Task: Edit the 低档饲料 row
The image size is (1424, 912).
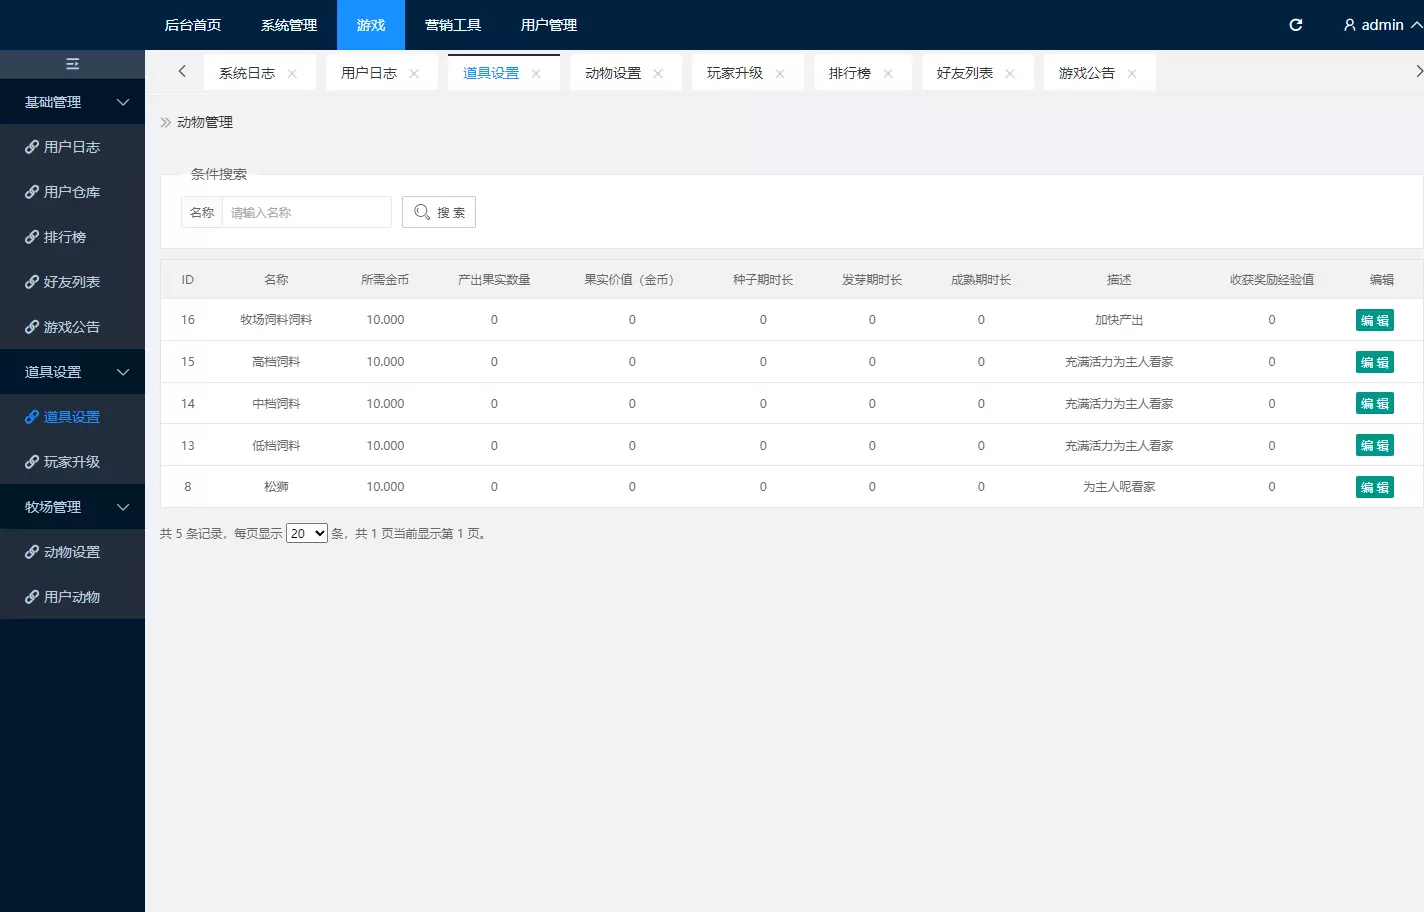Action: pyautogui.click(x=1374, y=445)
